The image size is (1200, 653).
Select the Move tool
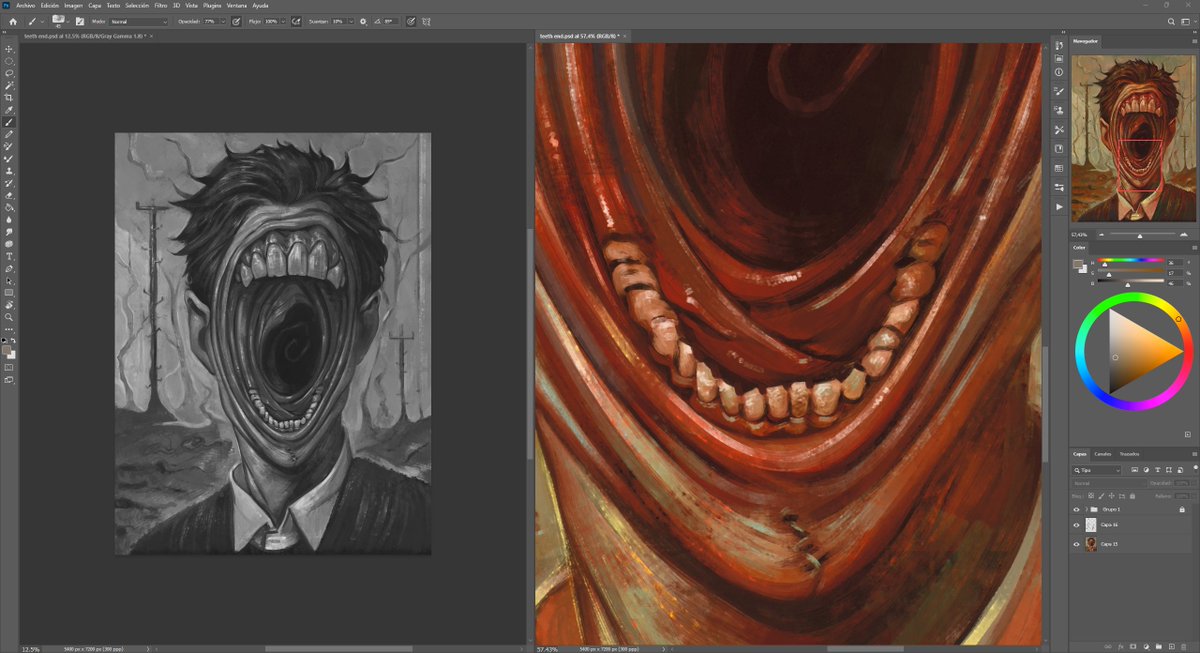[x=9, y=49]
